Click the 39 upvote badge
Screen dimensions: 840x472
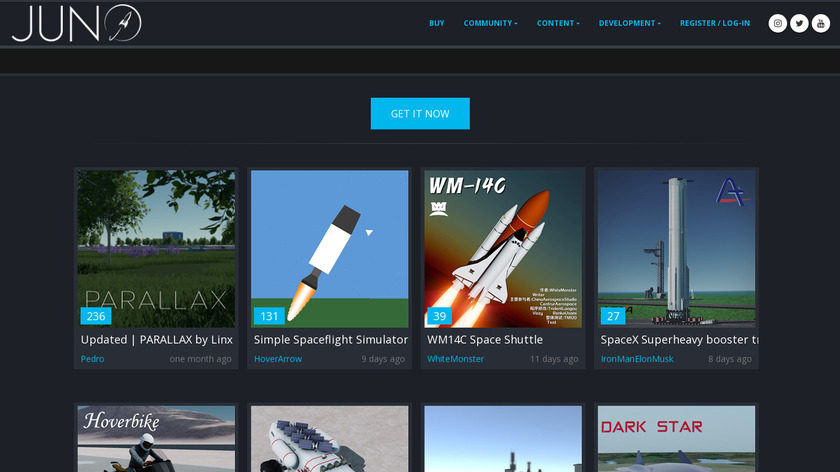439,316
